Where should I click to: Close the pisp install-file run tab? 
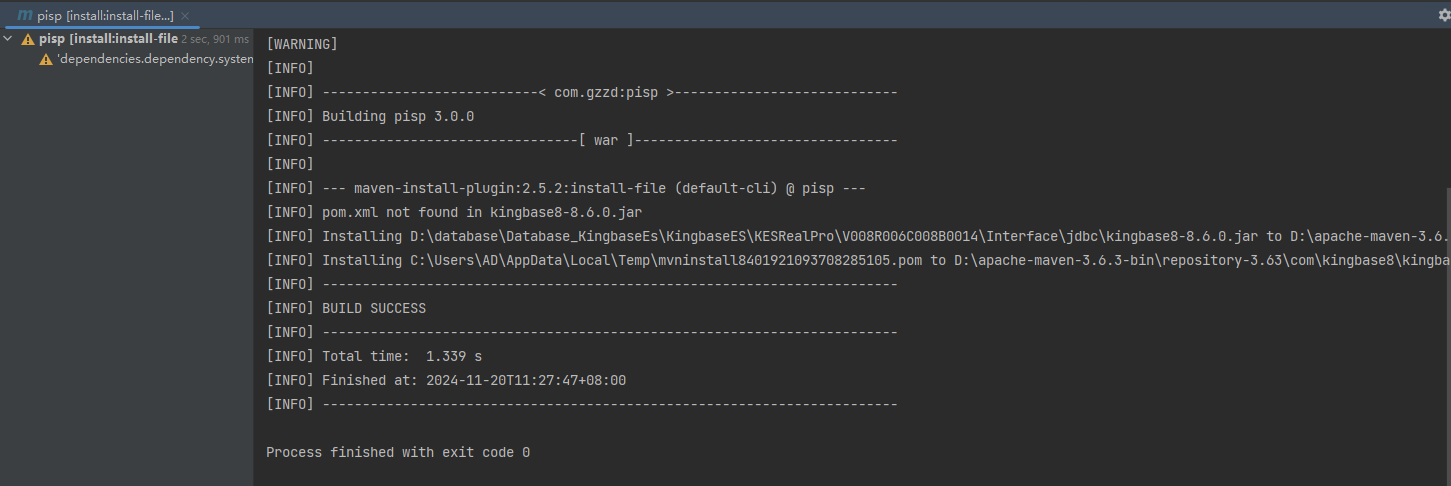(185, 16)
